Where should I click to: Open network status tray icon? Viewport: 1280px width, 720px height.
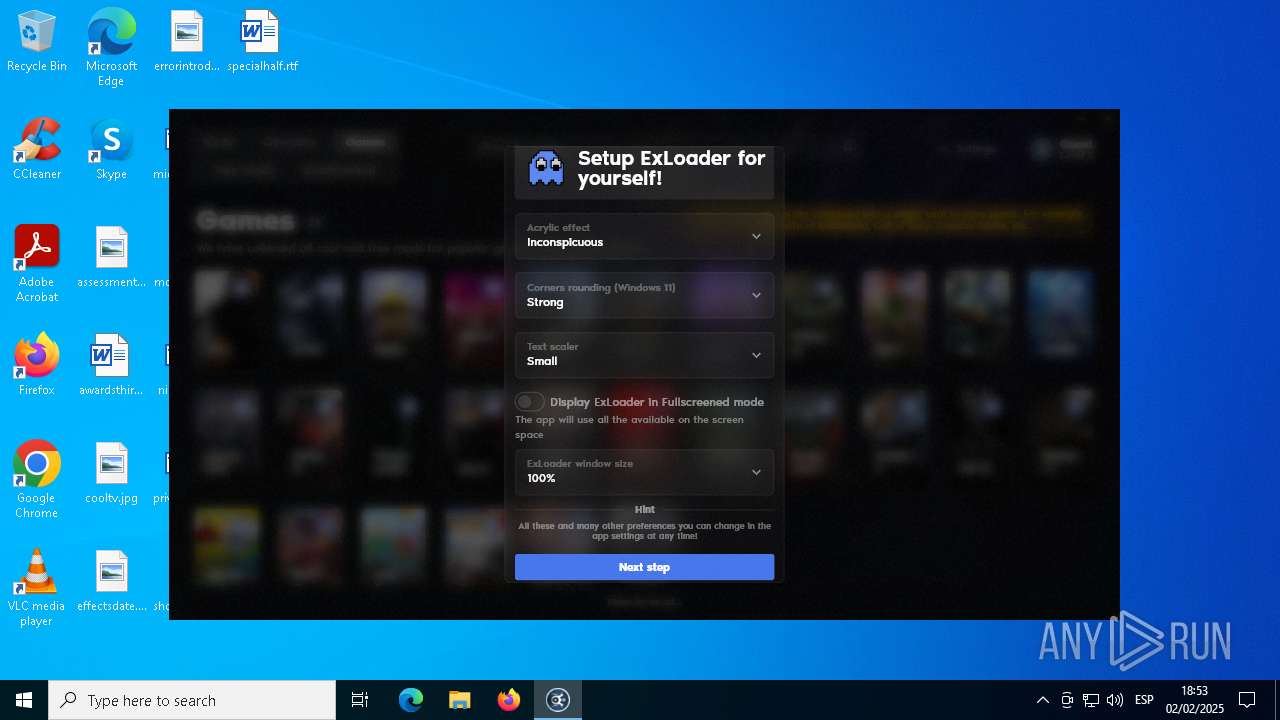[x=1091, y=700]
